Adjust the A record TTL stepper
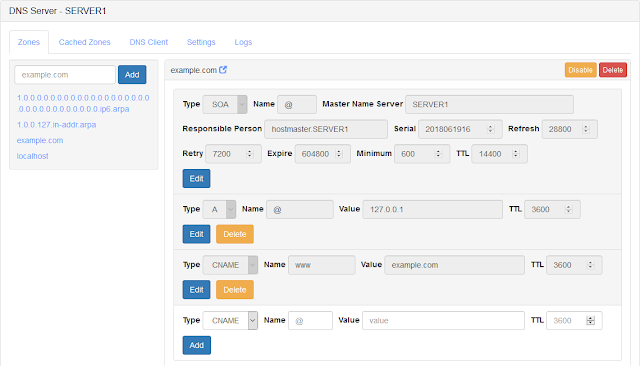This screenshot has height=366, width=640. [568, 209]
